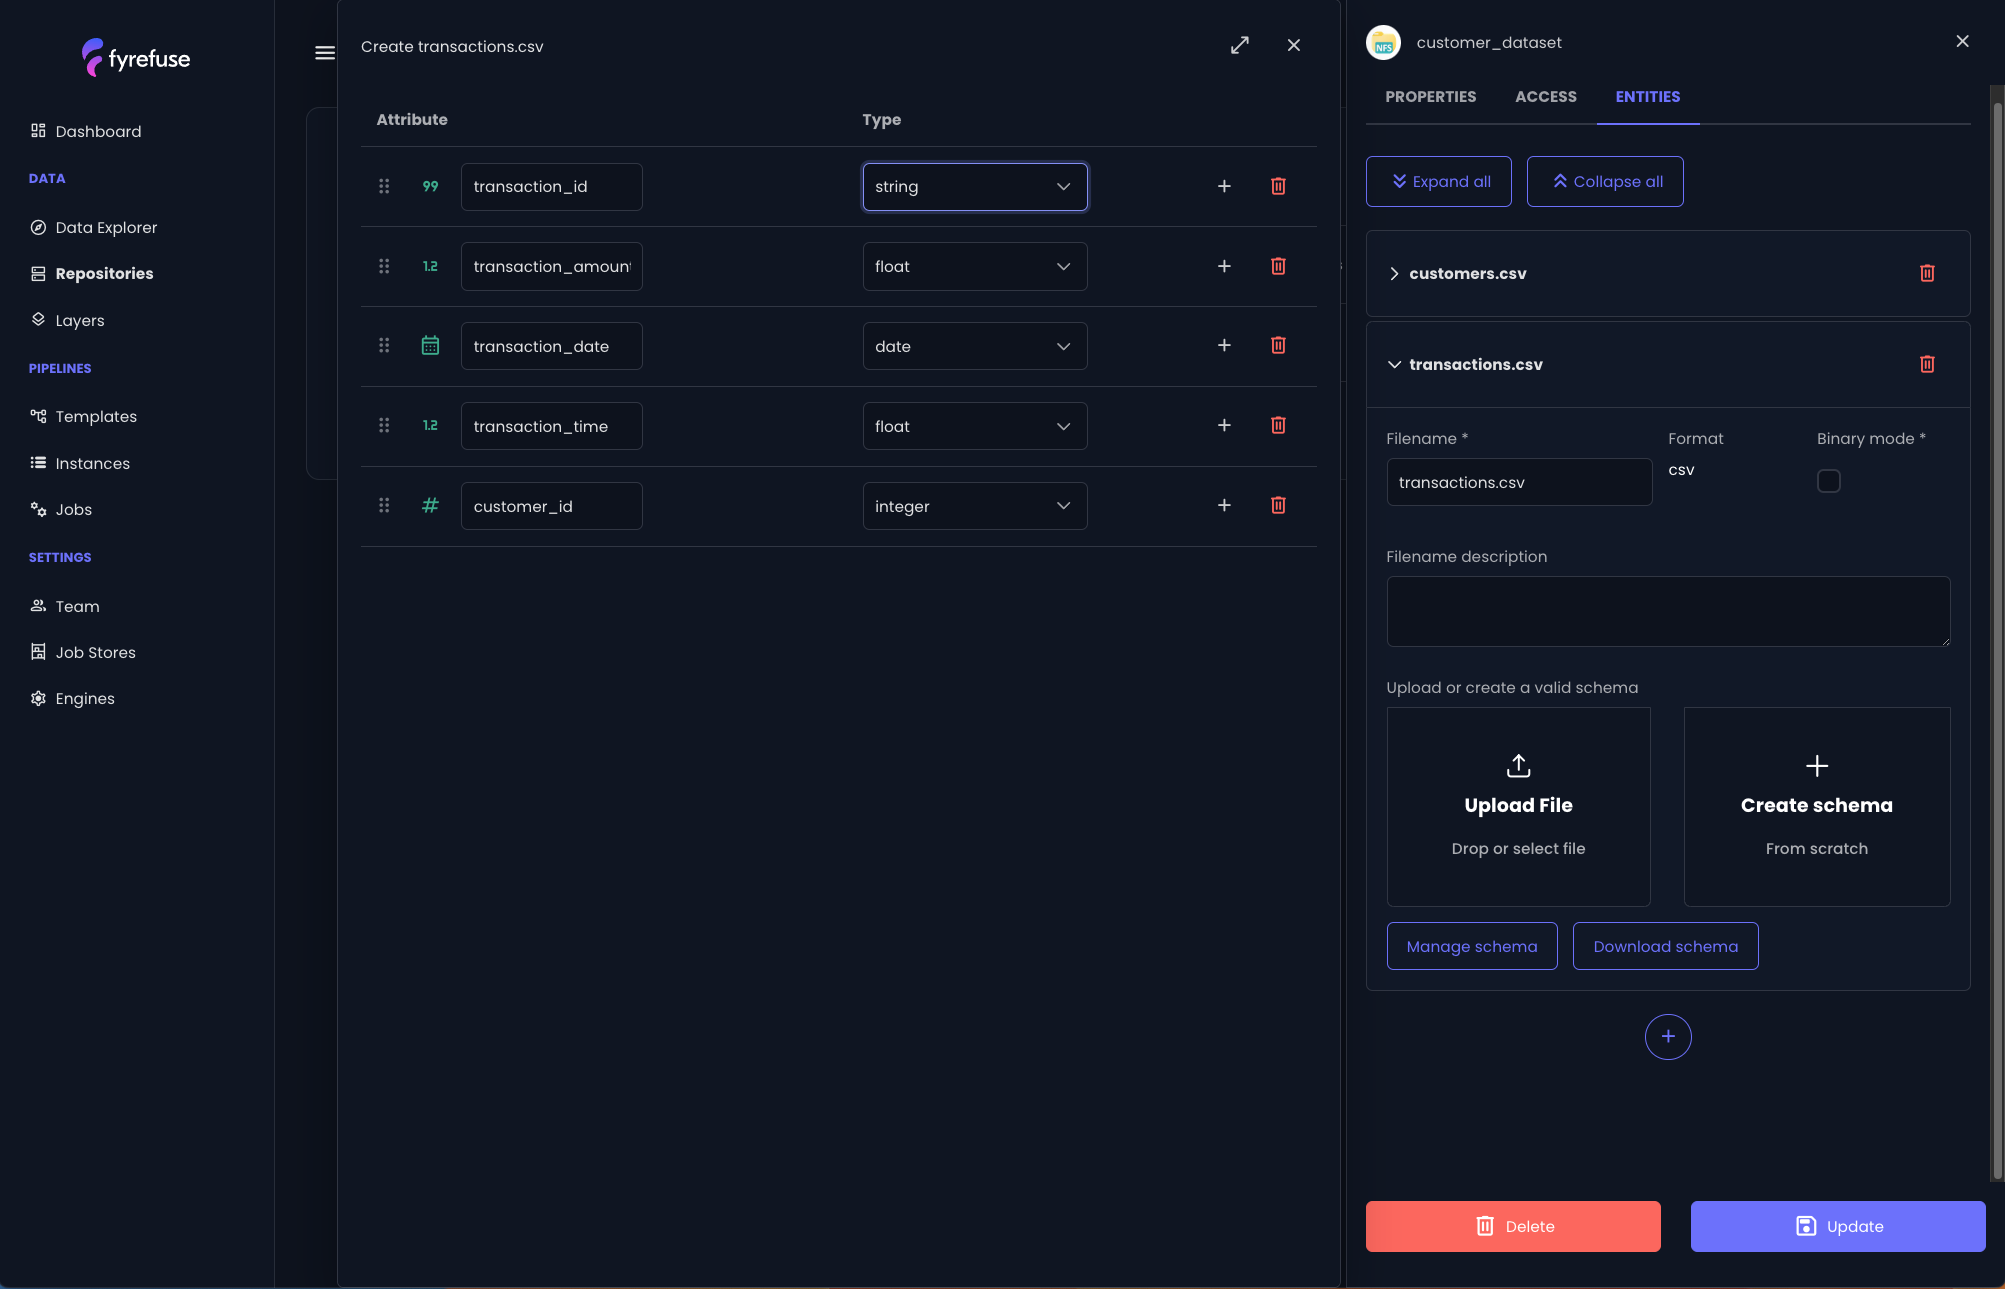Close the Create transactions.csv dialog
The width and height of the screenshot is (2005, 1289).
(1294, 45)
